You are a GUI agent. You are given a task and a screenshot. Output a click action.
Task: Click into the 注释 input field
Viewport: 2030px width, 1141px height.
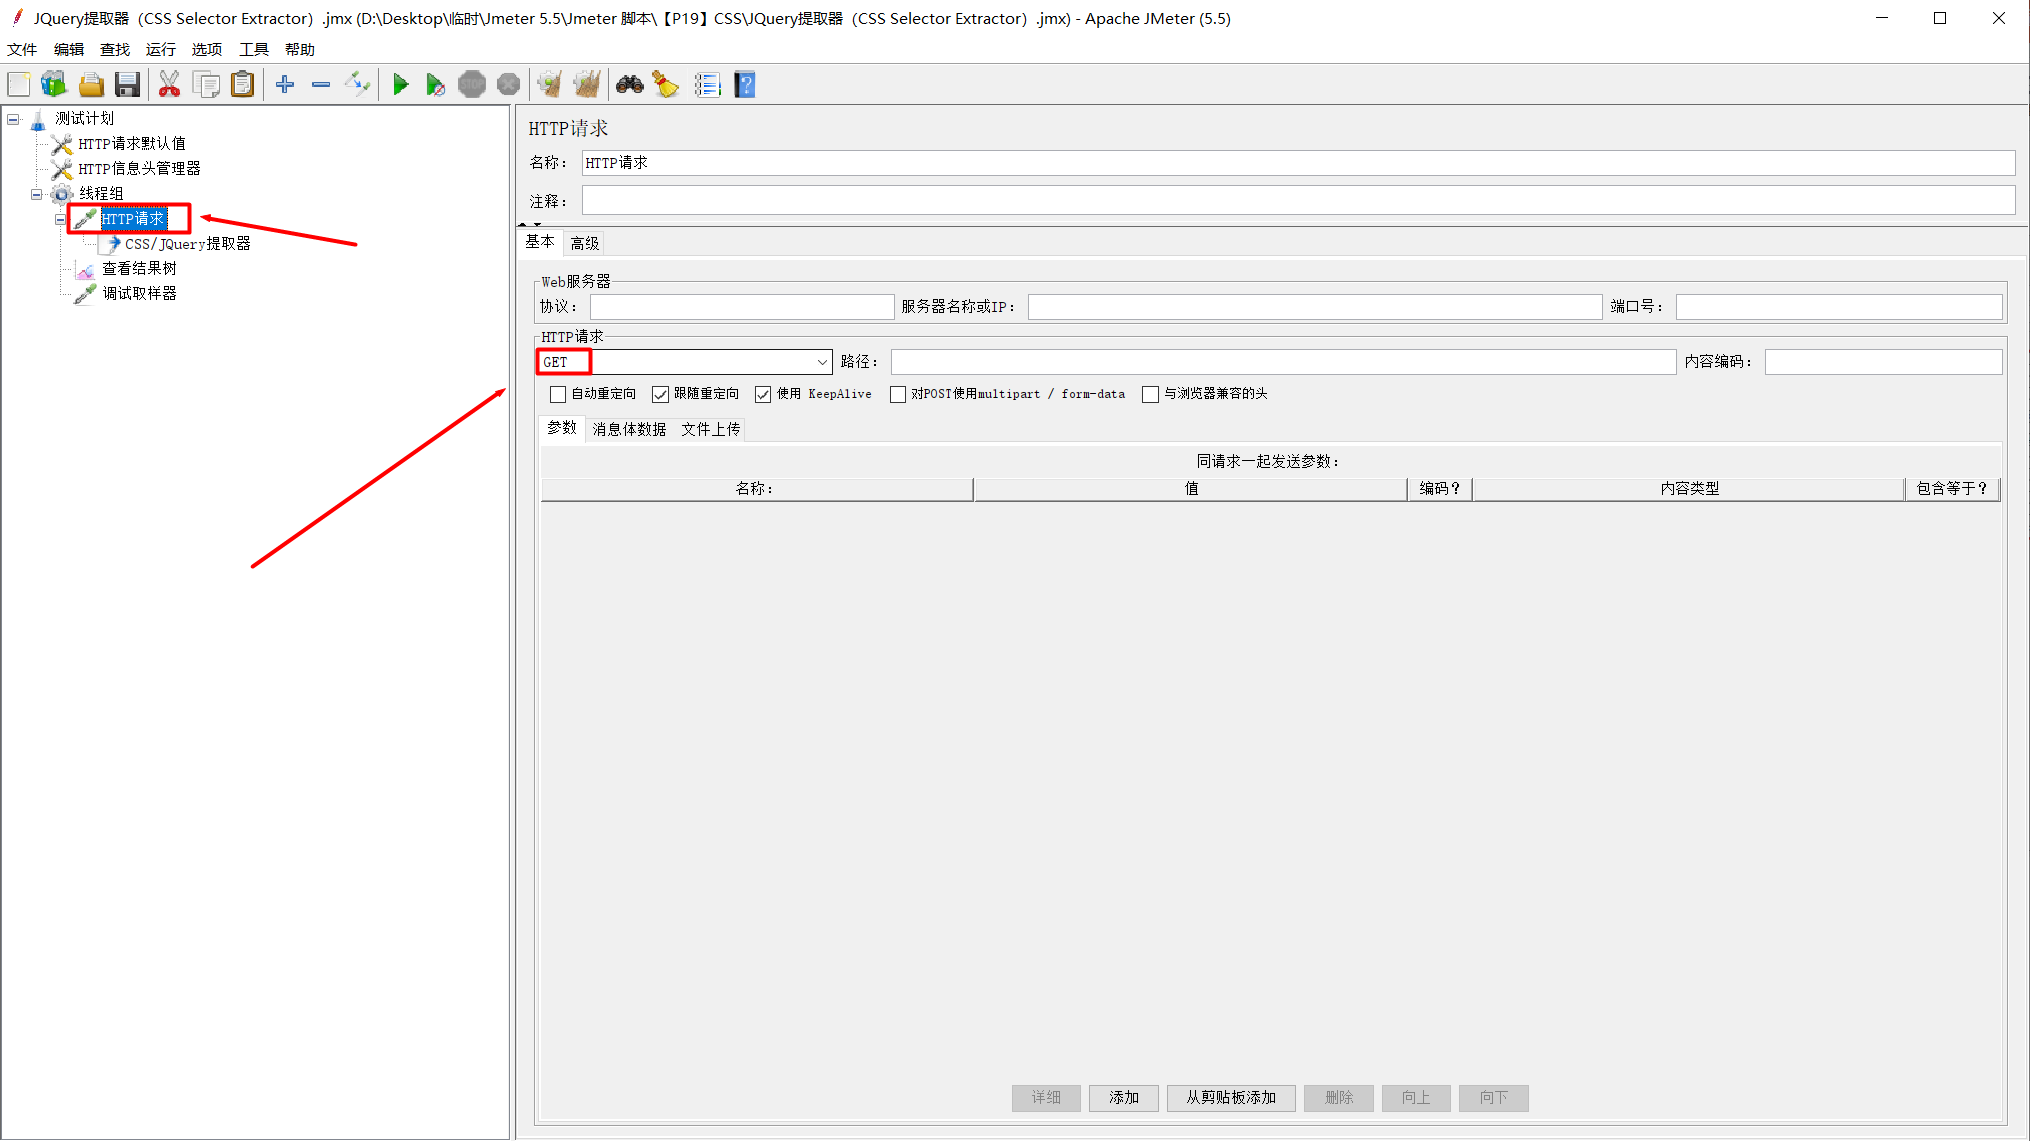1298,200
